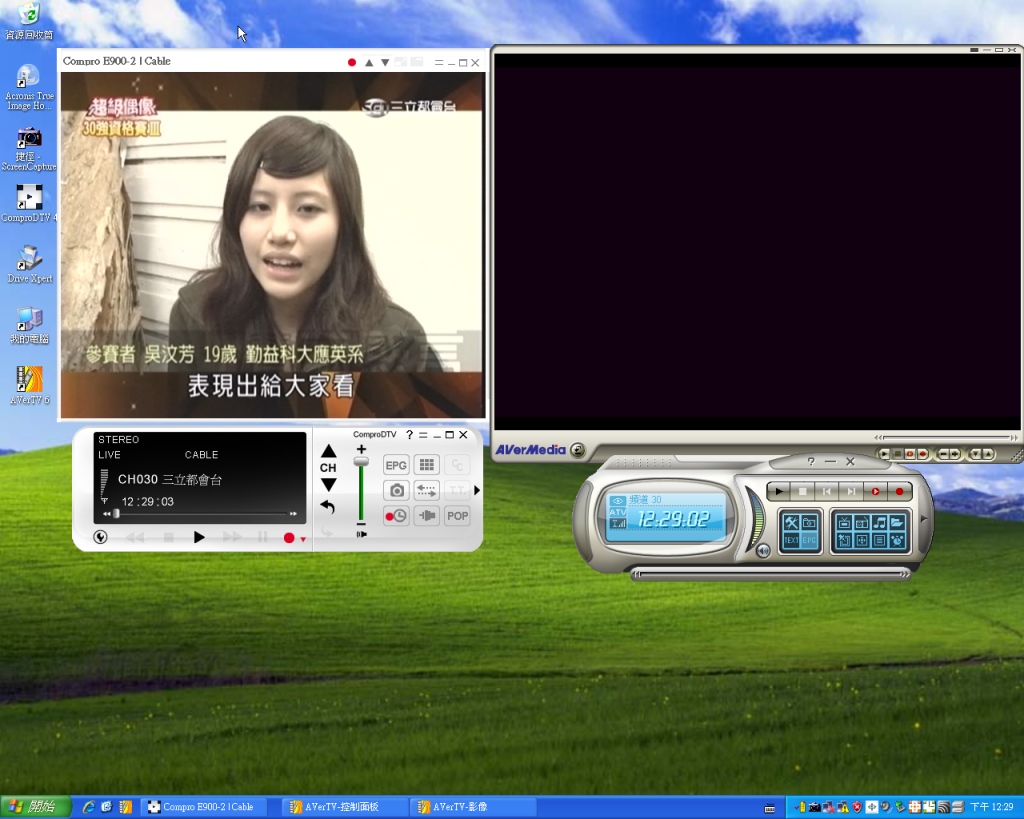
Task: Click the red record button in AVerTV control panel
Action: pyautogui.click(x=899, y=491)
